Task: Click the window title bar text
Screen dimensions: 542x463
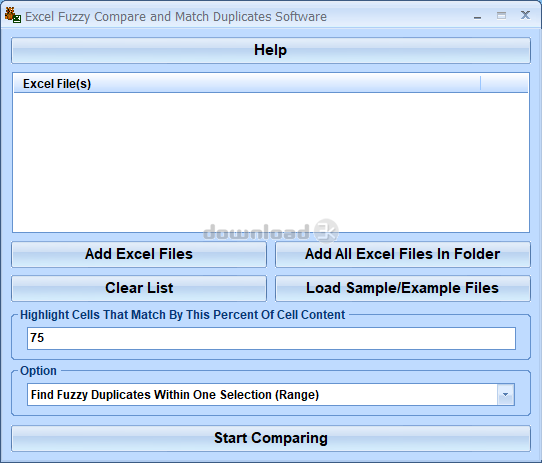Action: 176,17
